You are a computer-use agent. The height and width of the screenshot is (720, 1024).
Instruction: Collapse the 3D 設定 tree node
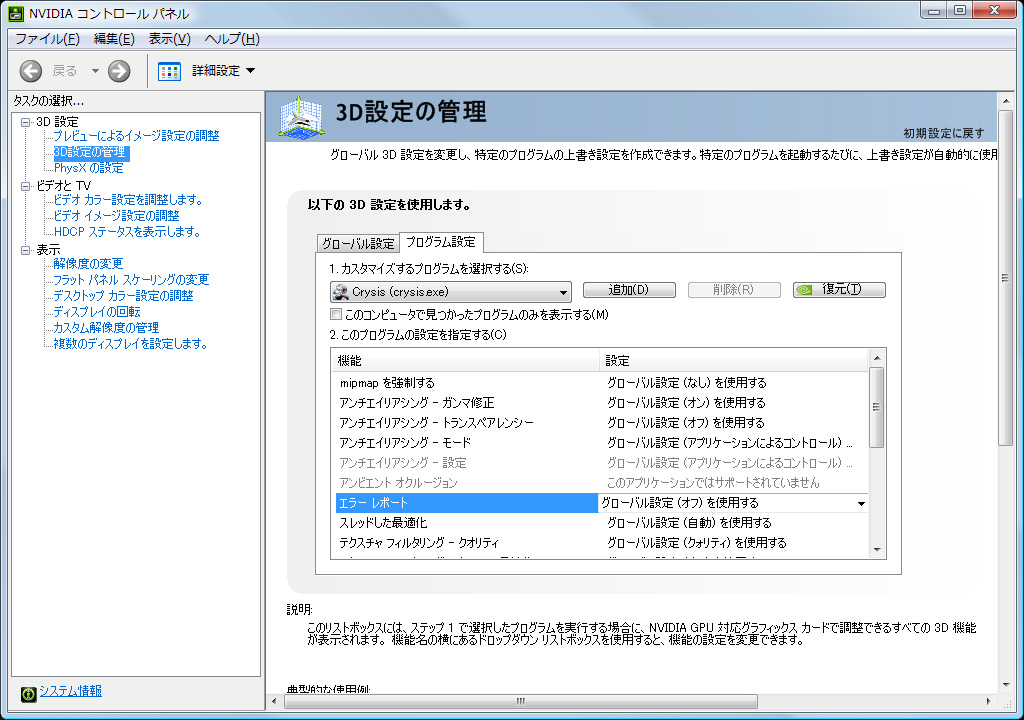[25, 122]
